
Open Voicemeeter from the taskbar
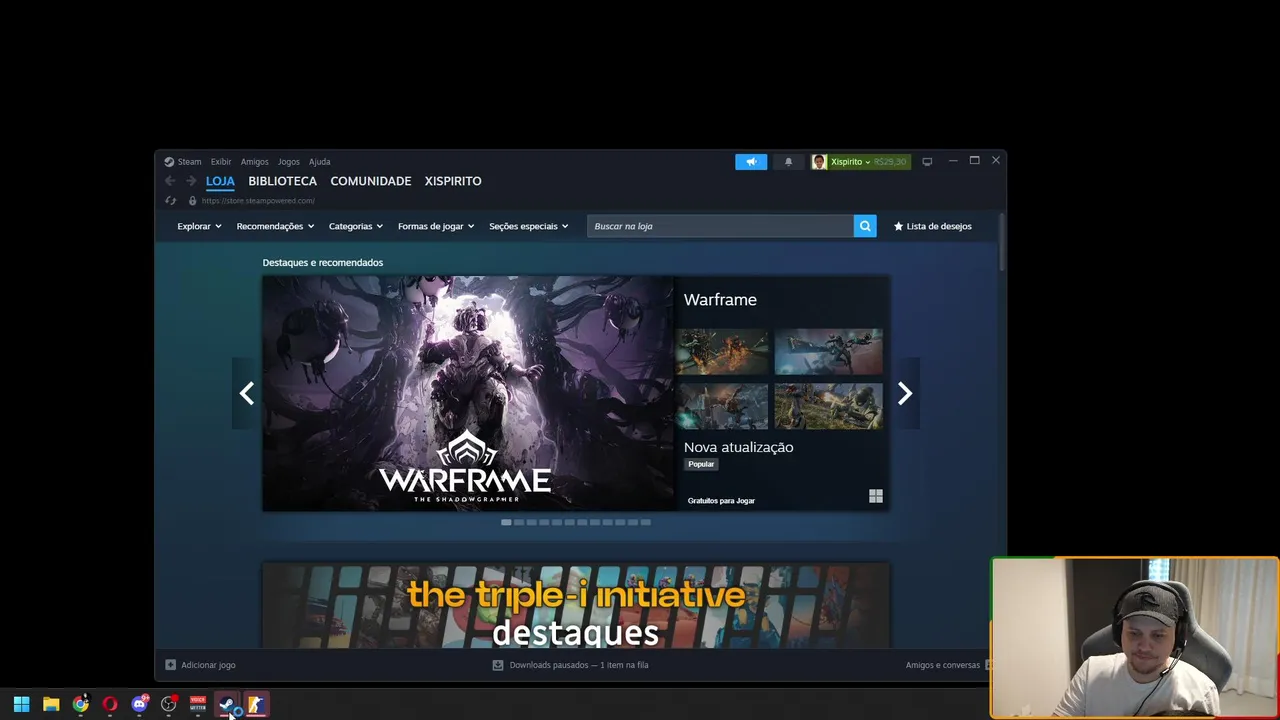(x=198, y=704)
